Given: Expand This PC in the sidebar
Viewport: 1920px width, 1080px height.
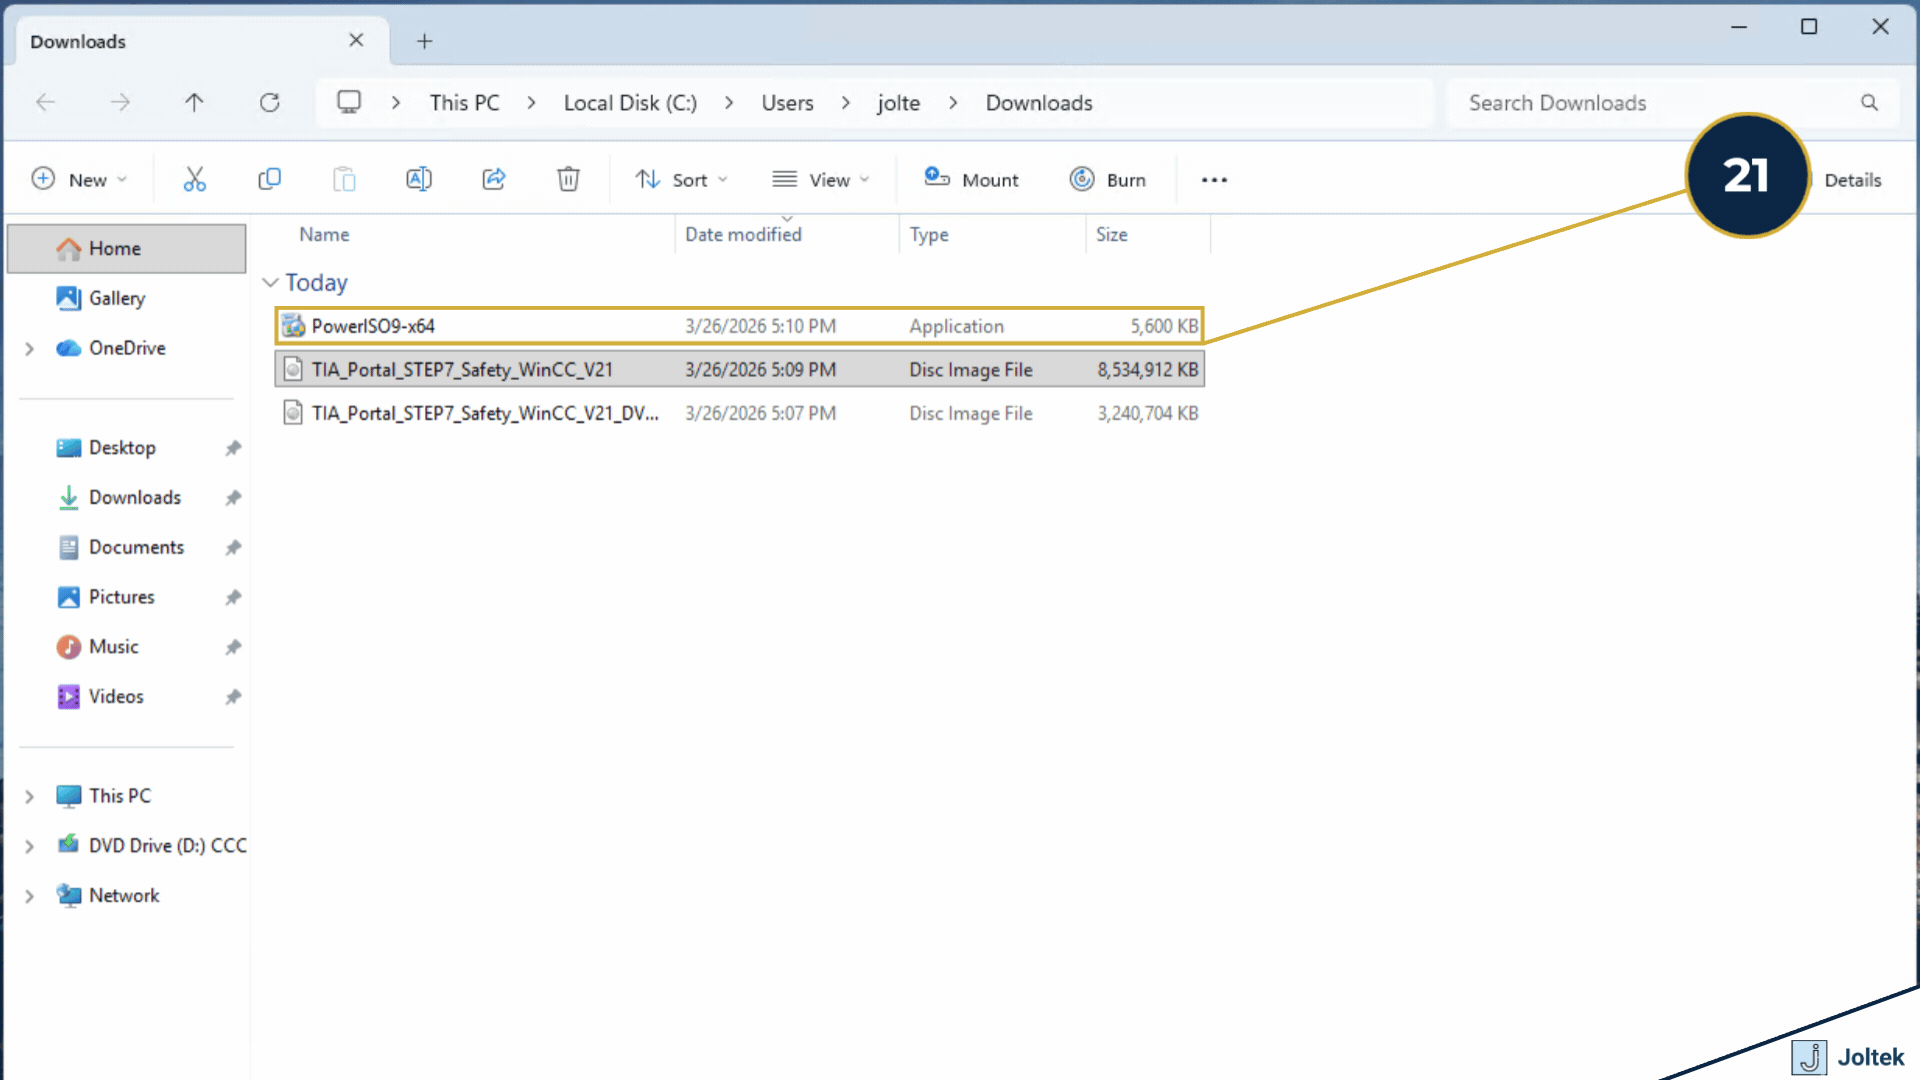Looking at the screenshot, I should click(29, 796).
